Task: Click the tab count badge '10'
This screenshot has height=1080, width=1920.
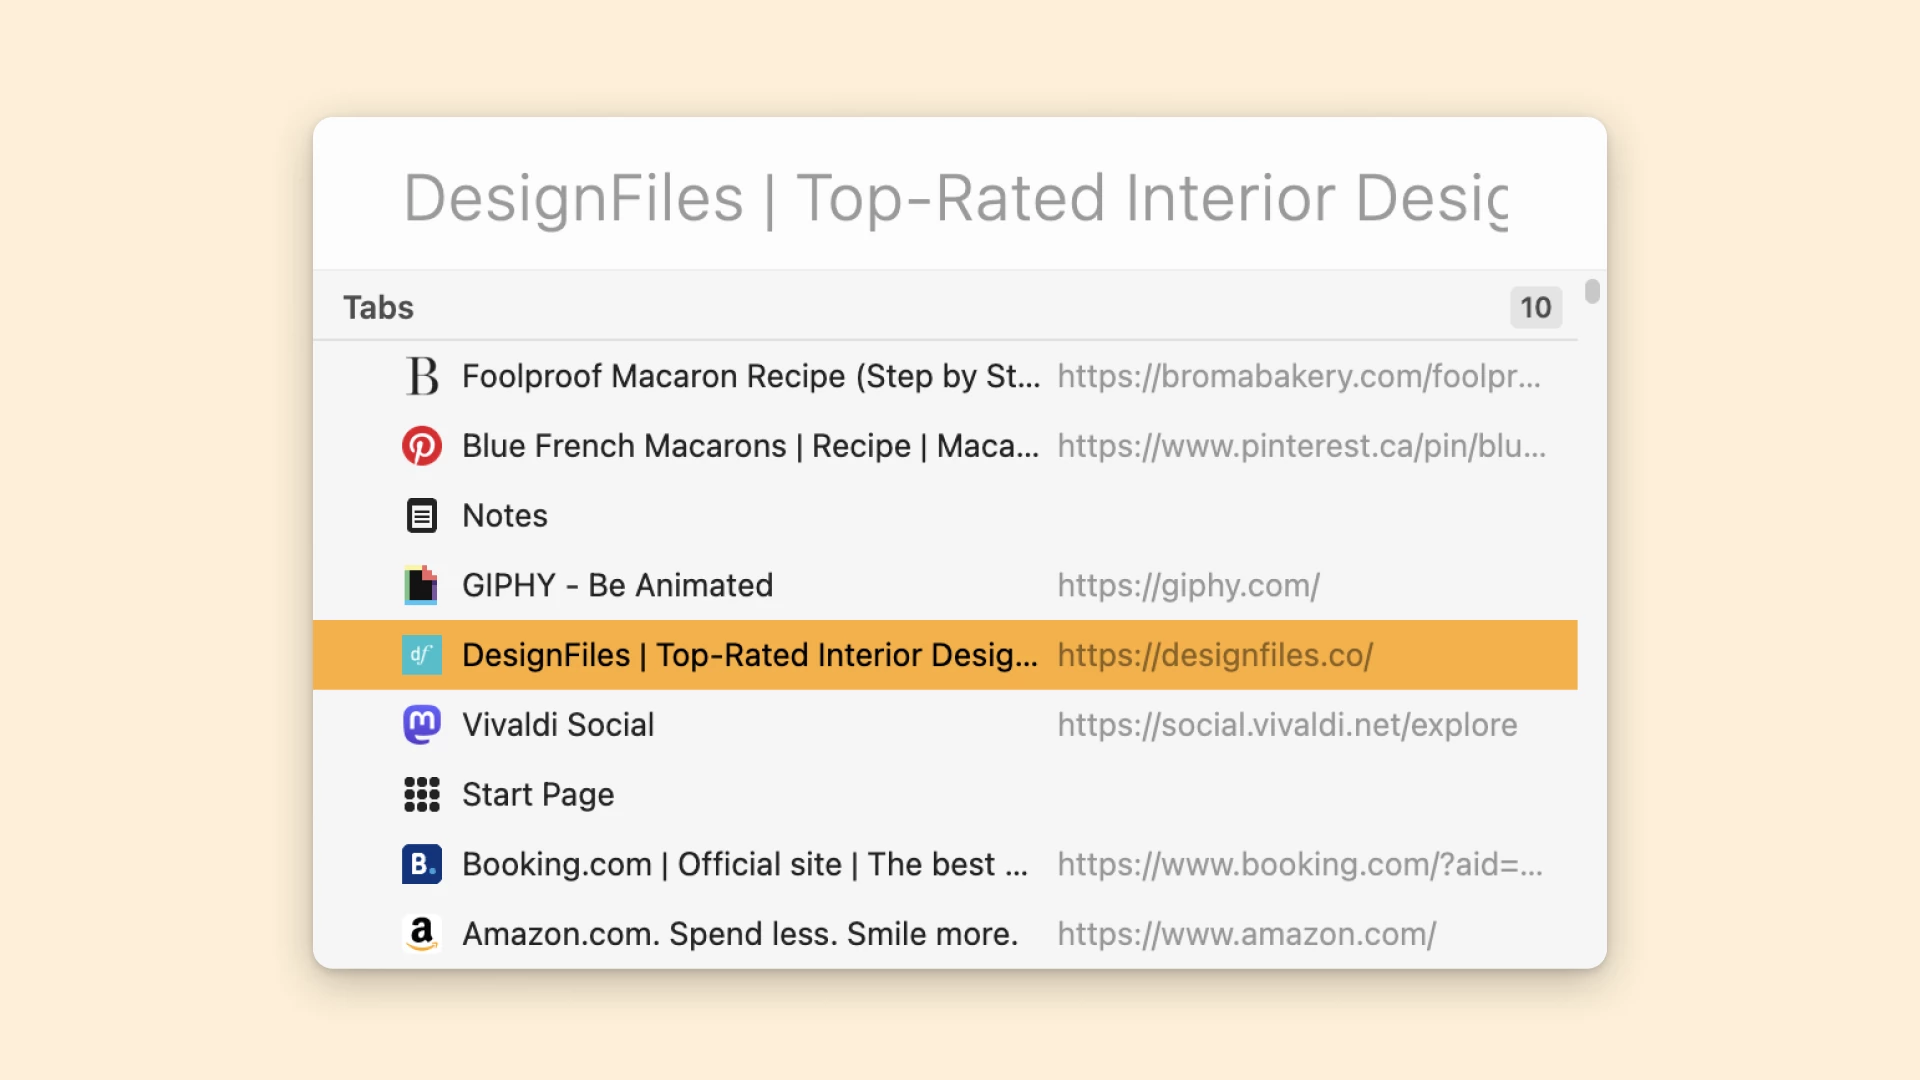Action: pos(1536,307)
